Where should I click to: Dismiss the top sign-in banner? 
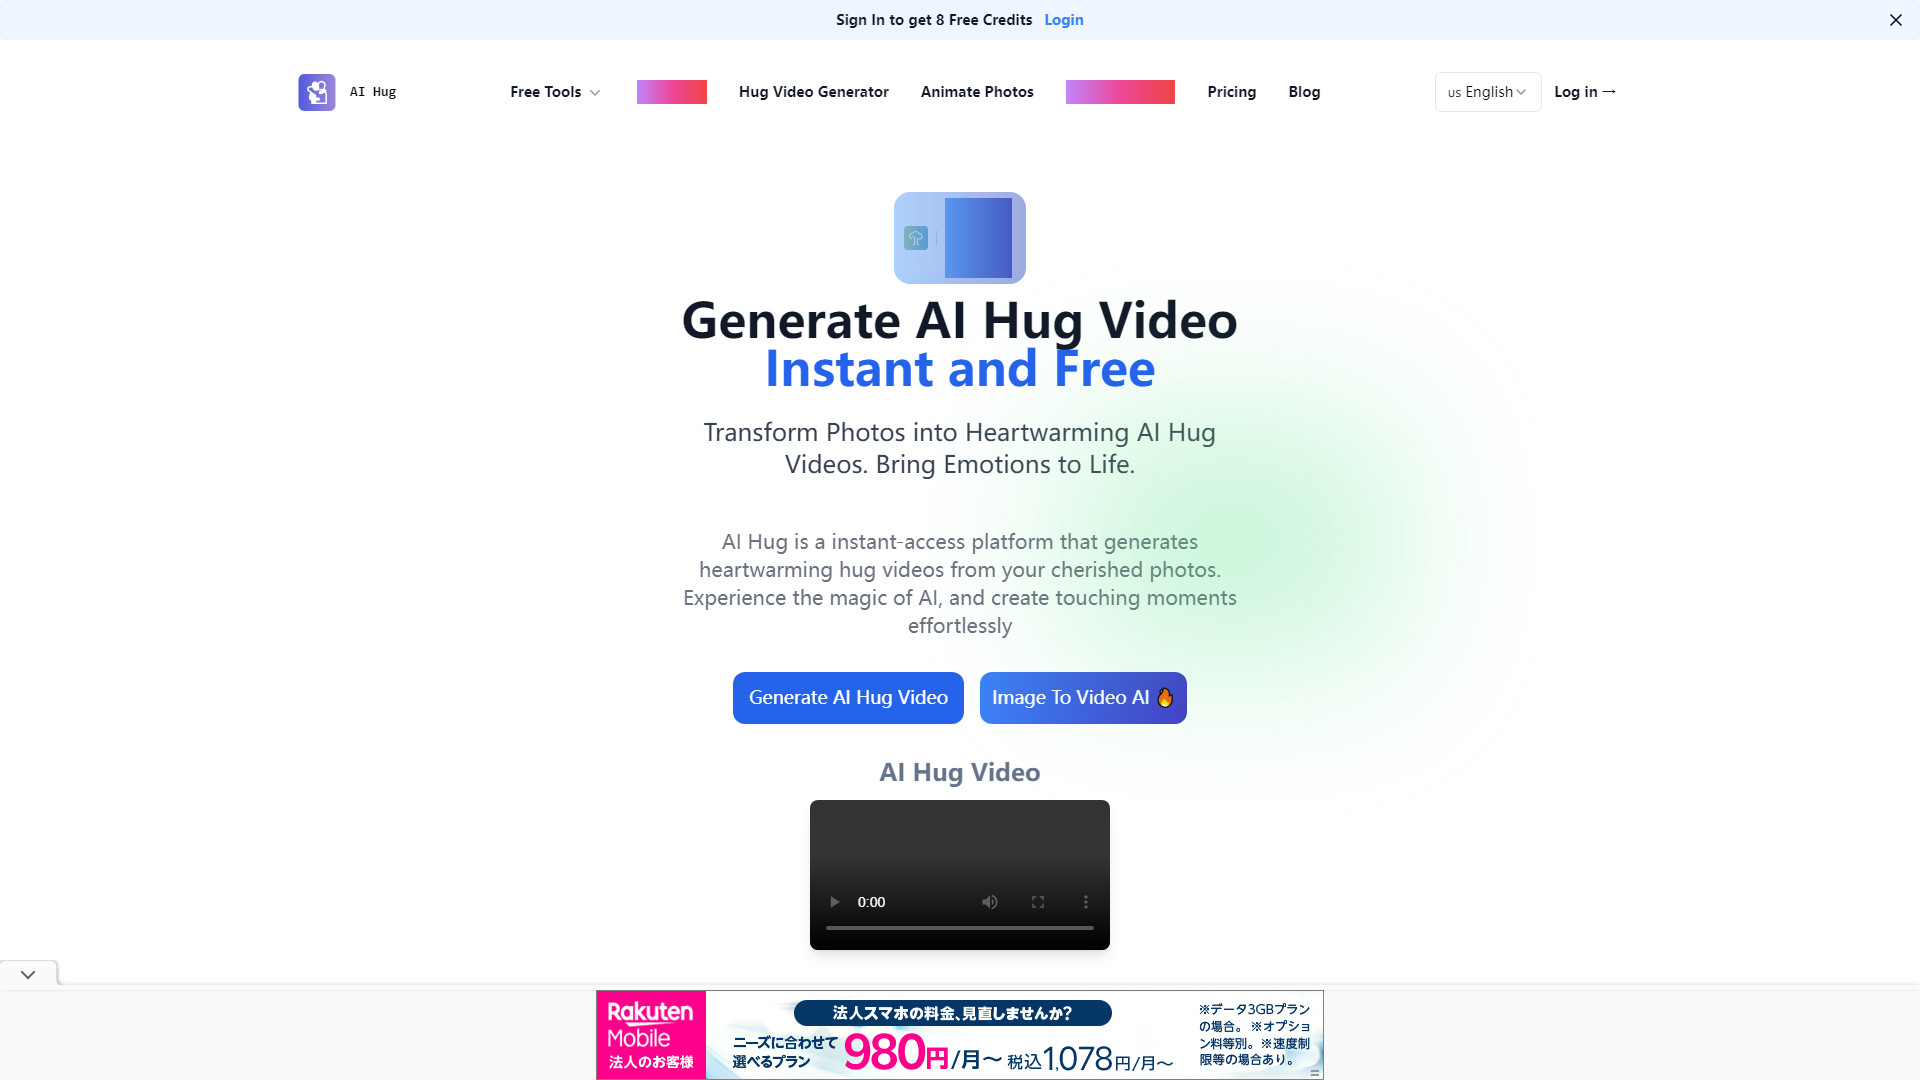click(1896, 20)
